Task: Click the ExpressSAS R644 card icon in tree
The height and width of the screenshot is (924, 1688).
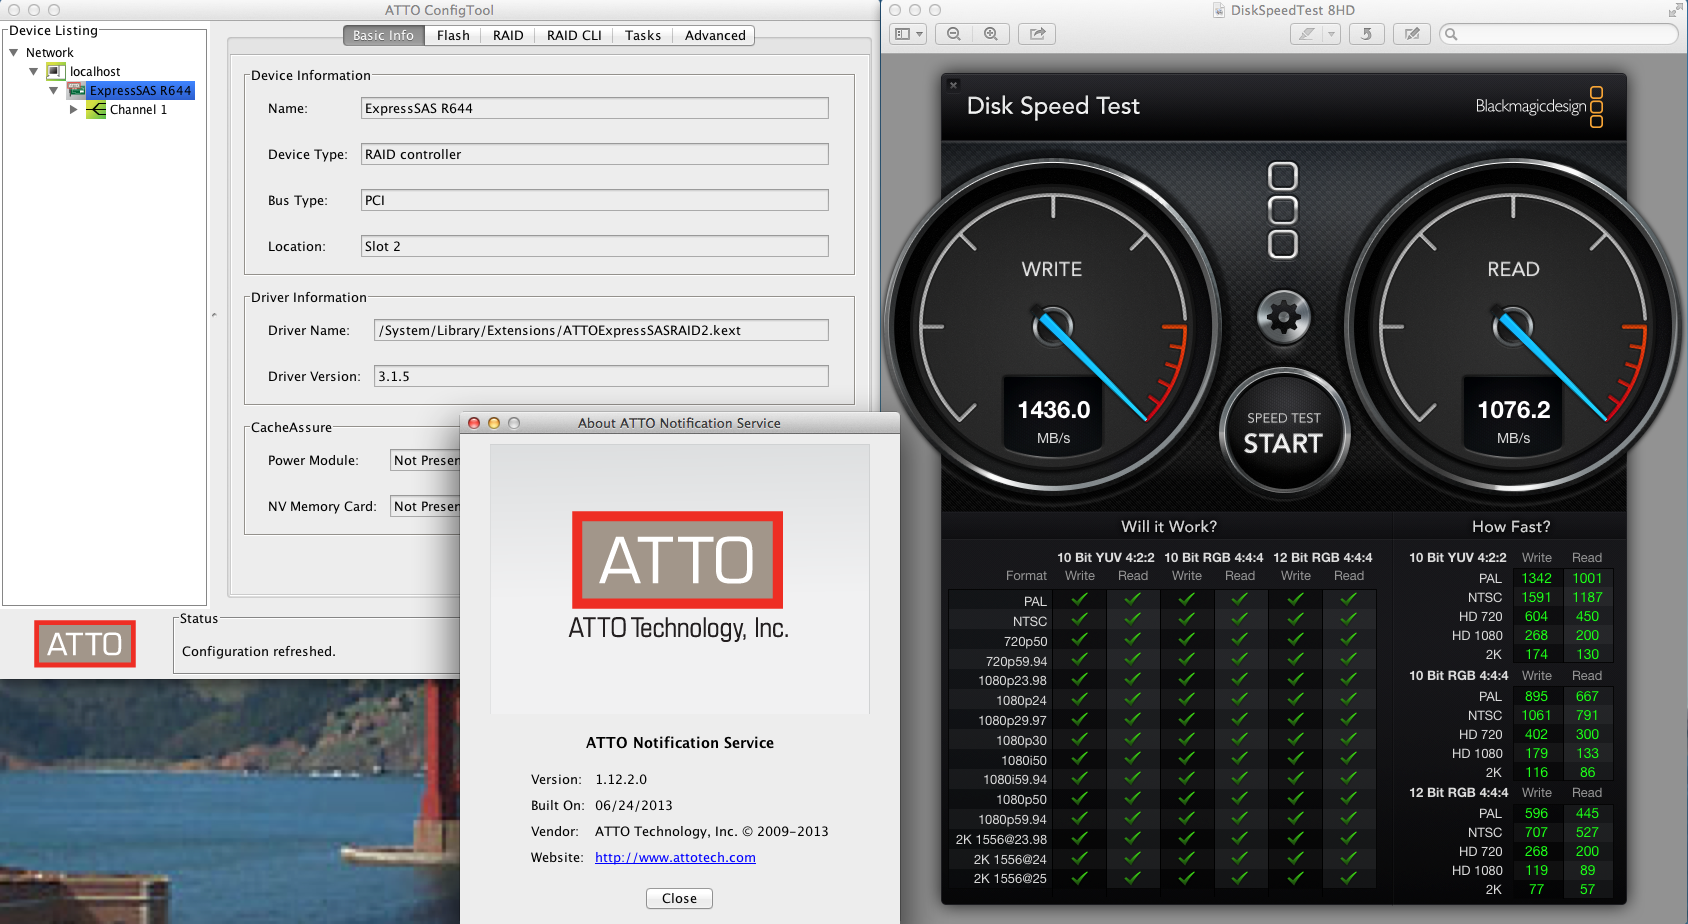Action: tap(76, 90)
